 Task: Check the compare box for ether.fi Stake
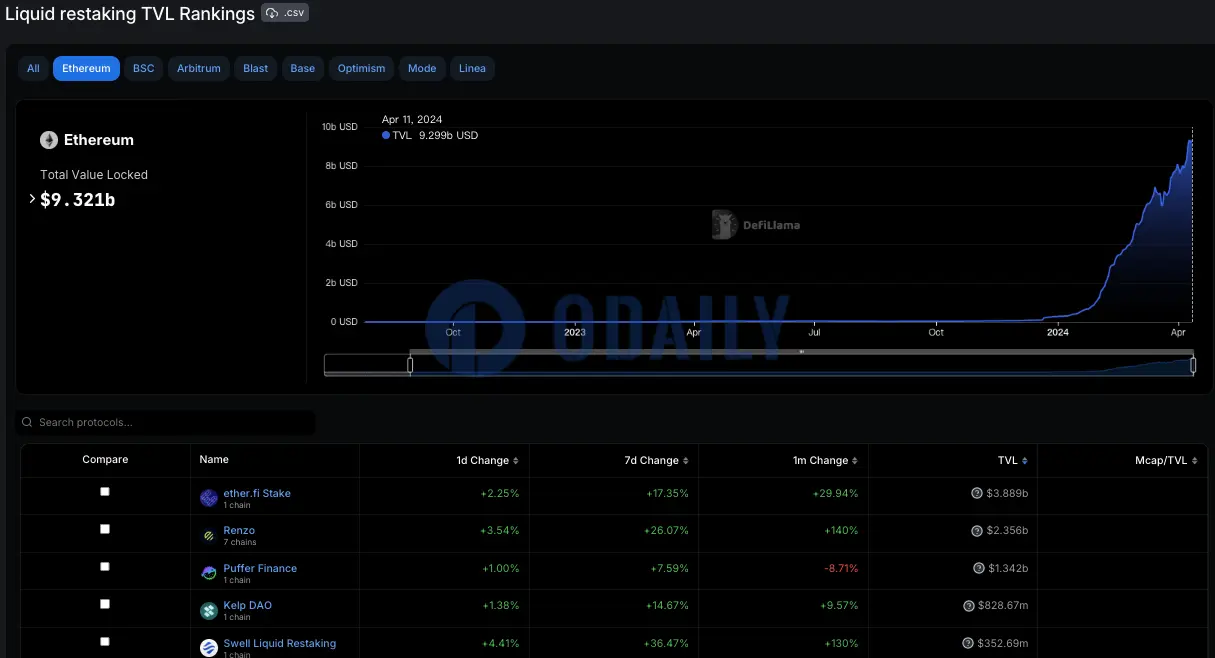(x=105, y=491)
